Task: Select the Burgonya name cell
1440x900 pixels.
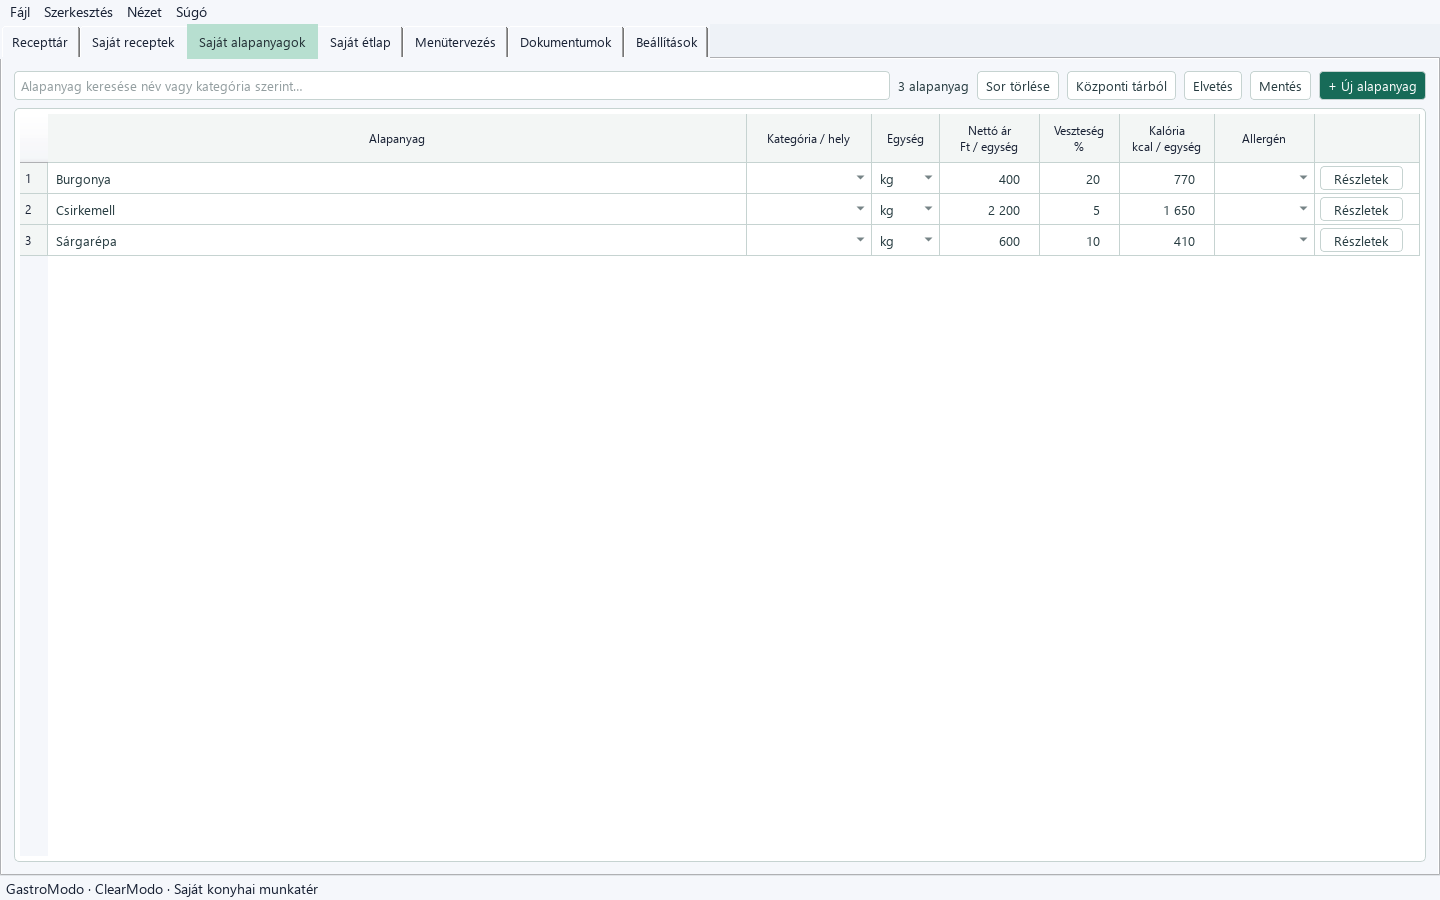Action: click(x=397, y=179)
